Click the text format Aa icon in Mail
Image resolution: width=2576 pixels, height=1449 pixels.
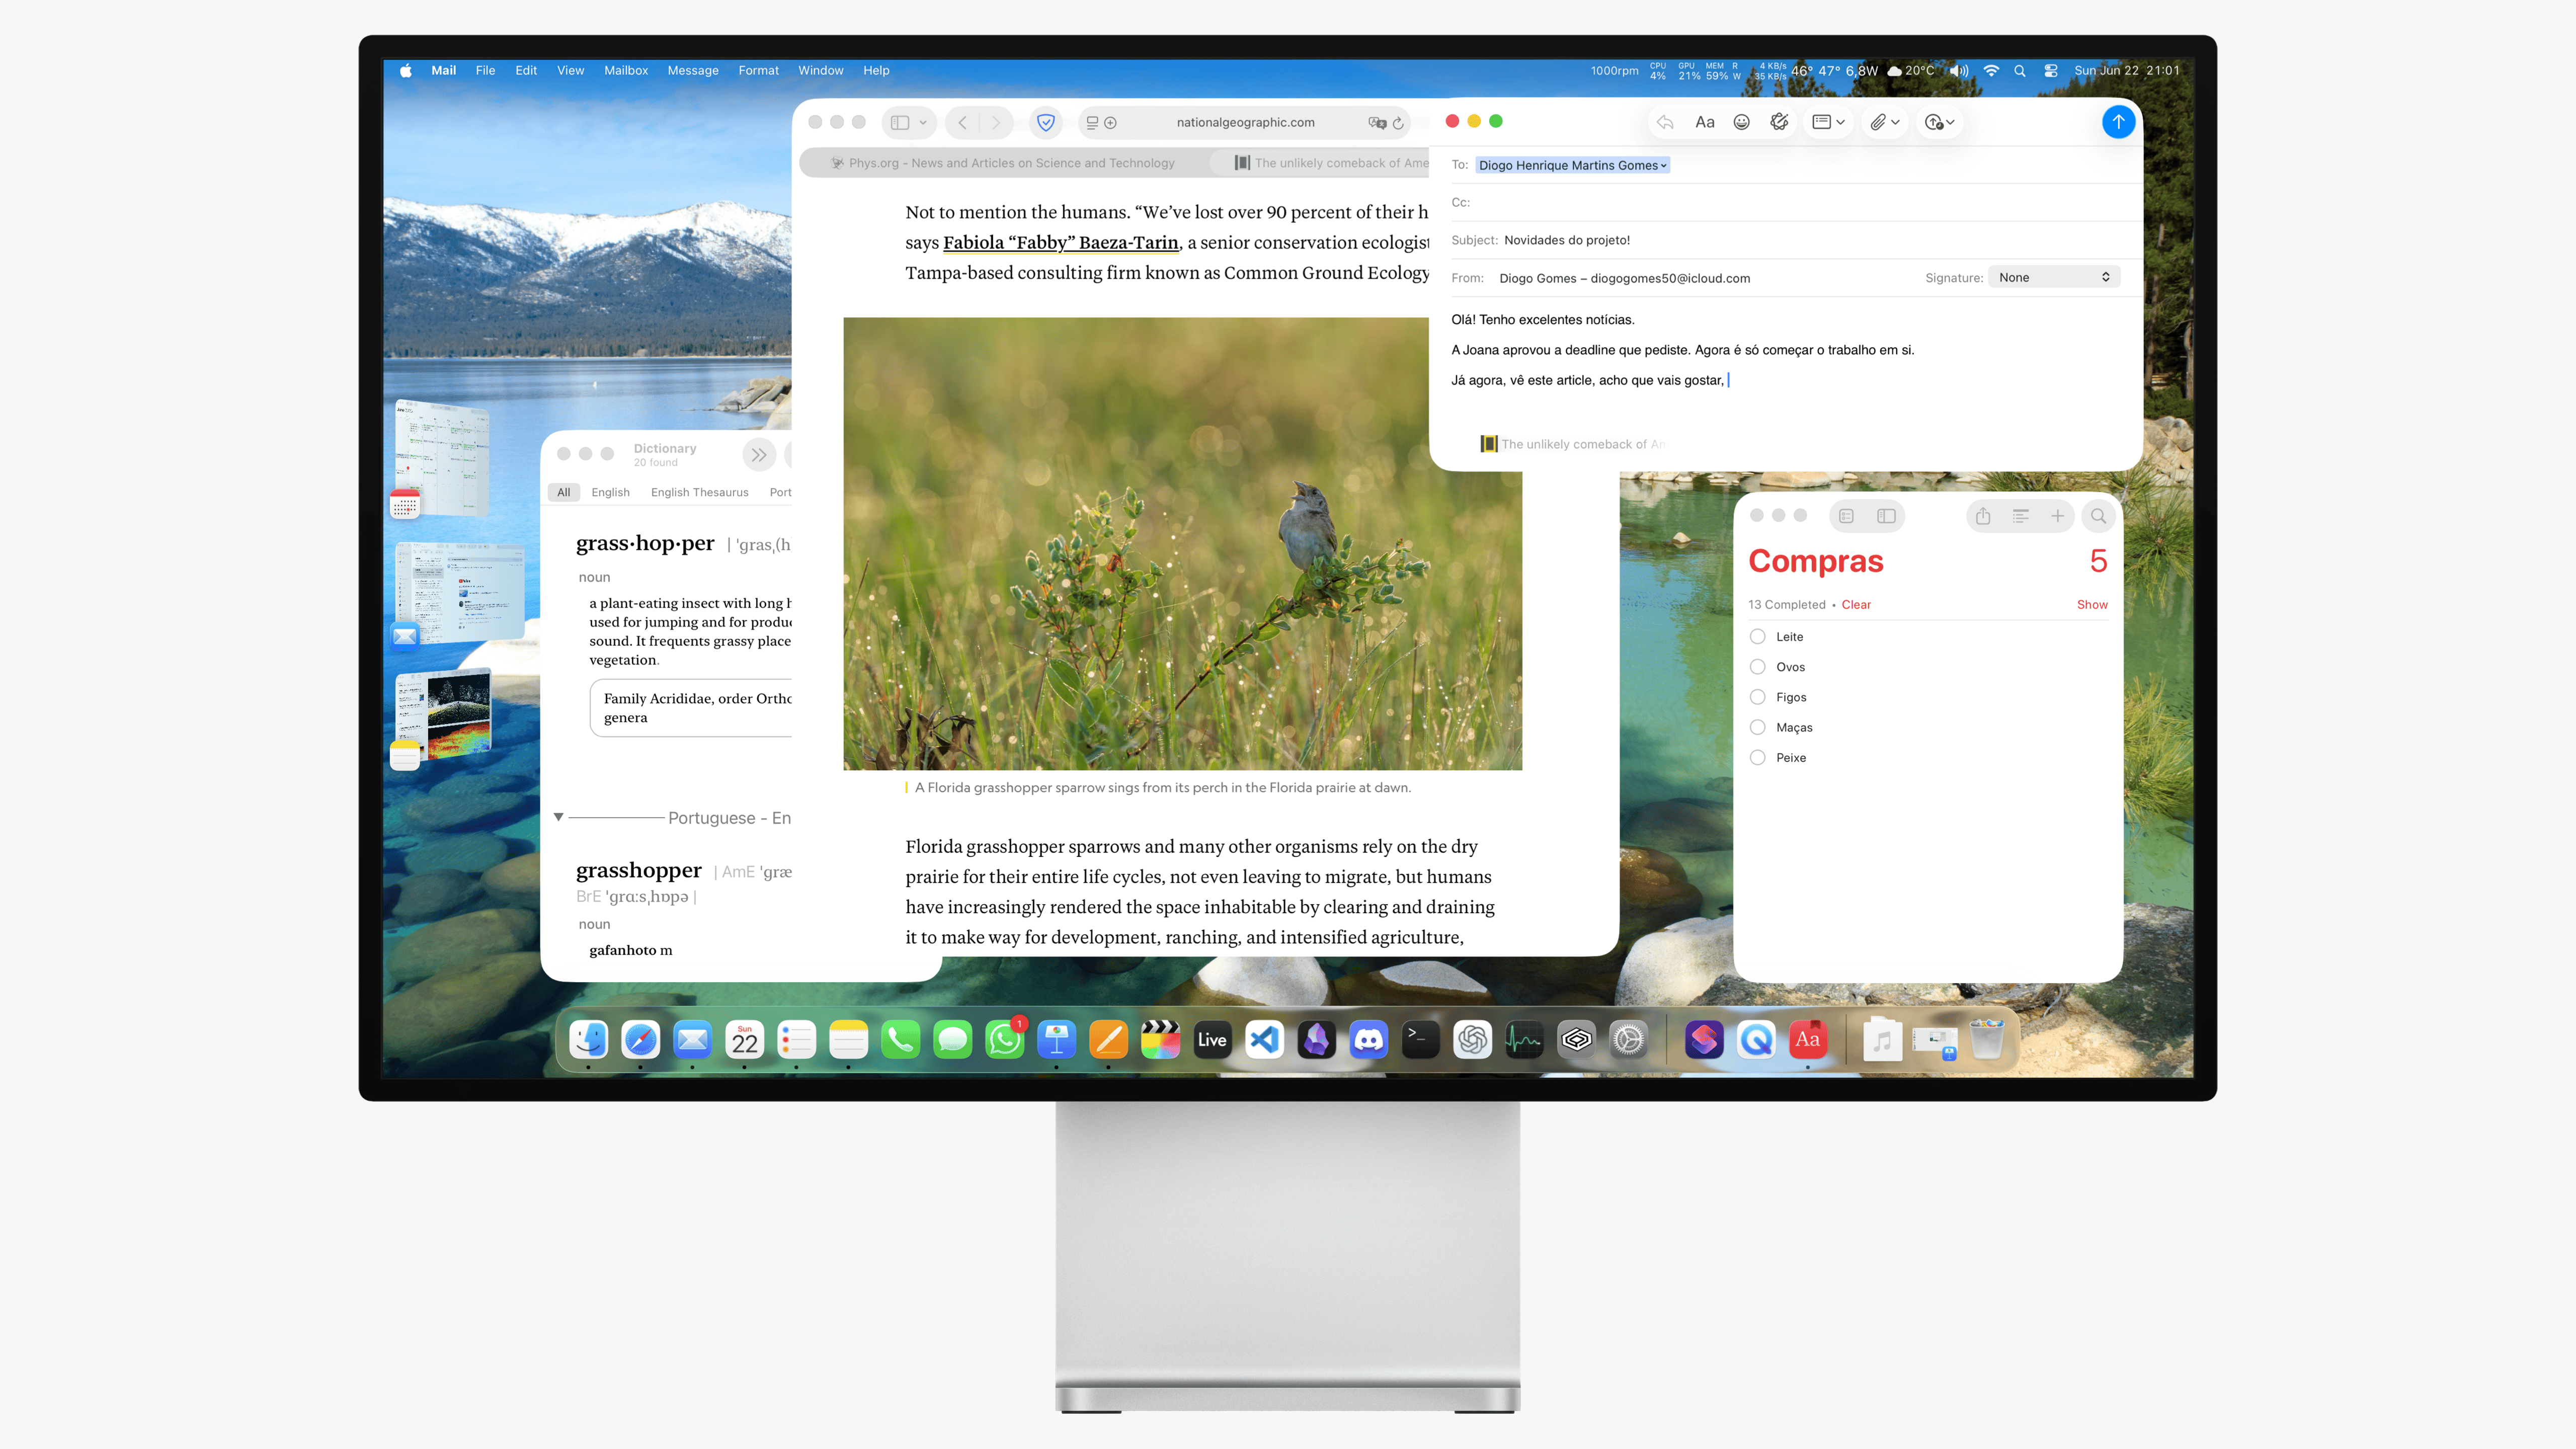coord(1704,122)
